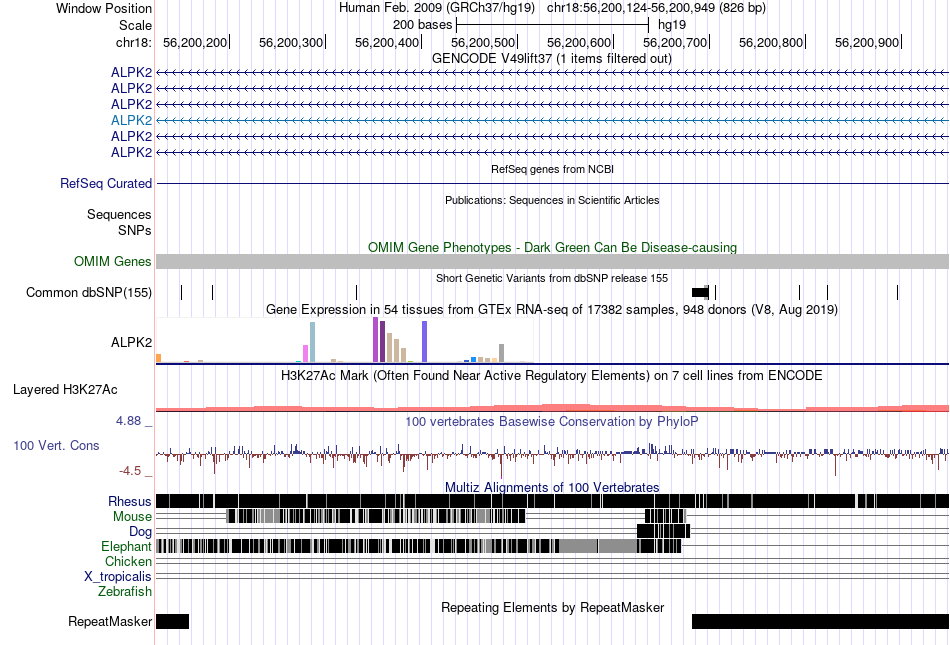Screen dimensions: 950x645
Task: Click the OMIM Genes track label
Action: pos(113,262)
